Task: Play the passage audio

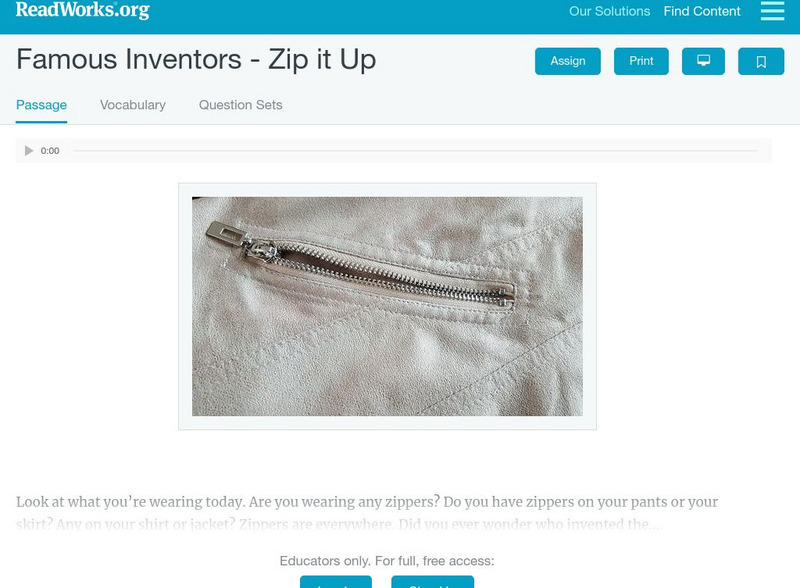Action: coord(29,151)
